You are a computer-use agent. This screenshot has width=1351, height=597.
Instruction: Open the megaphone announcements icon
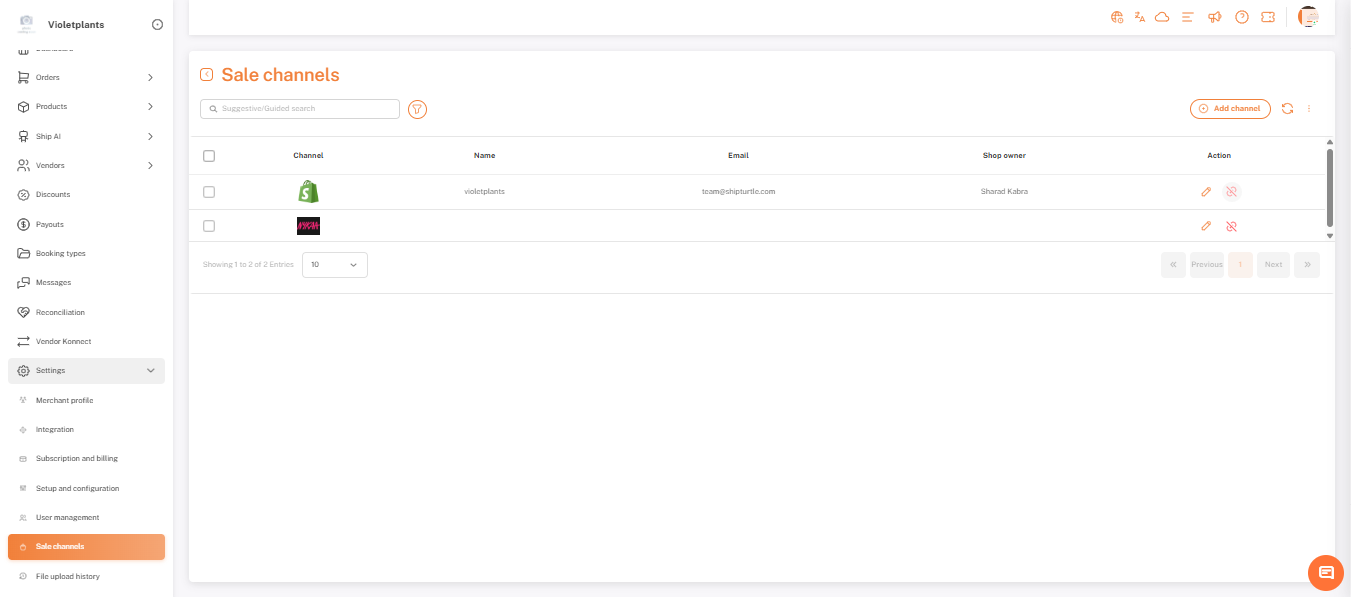tap(1214, 17)
